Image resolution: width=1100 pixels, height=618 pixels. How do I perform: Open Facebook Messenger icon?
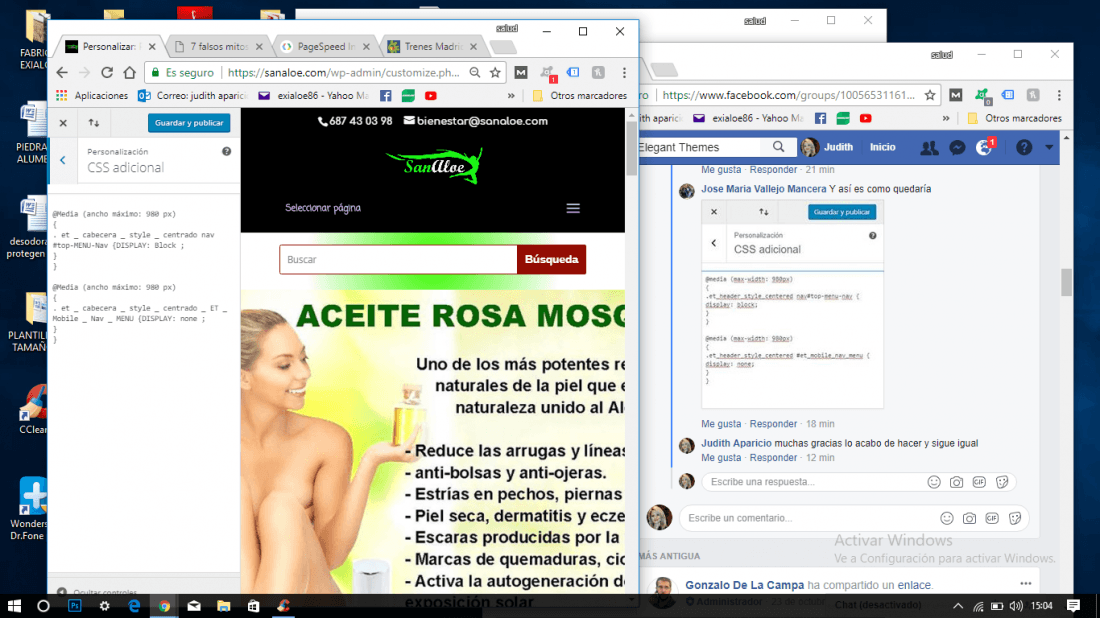957,147
